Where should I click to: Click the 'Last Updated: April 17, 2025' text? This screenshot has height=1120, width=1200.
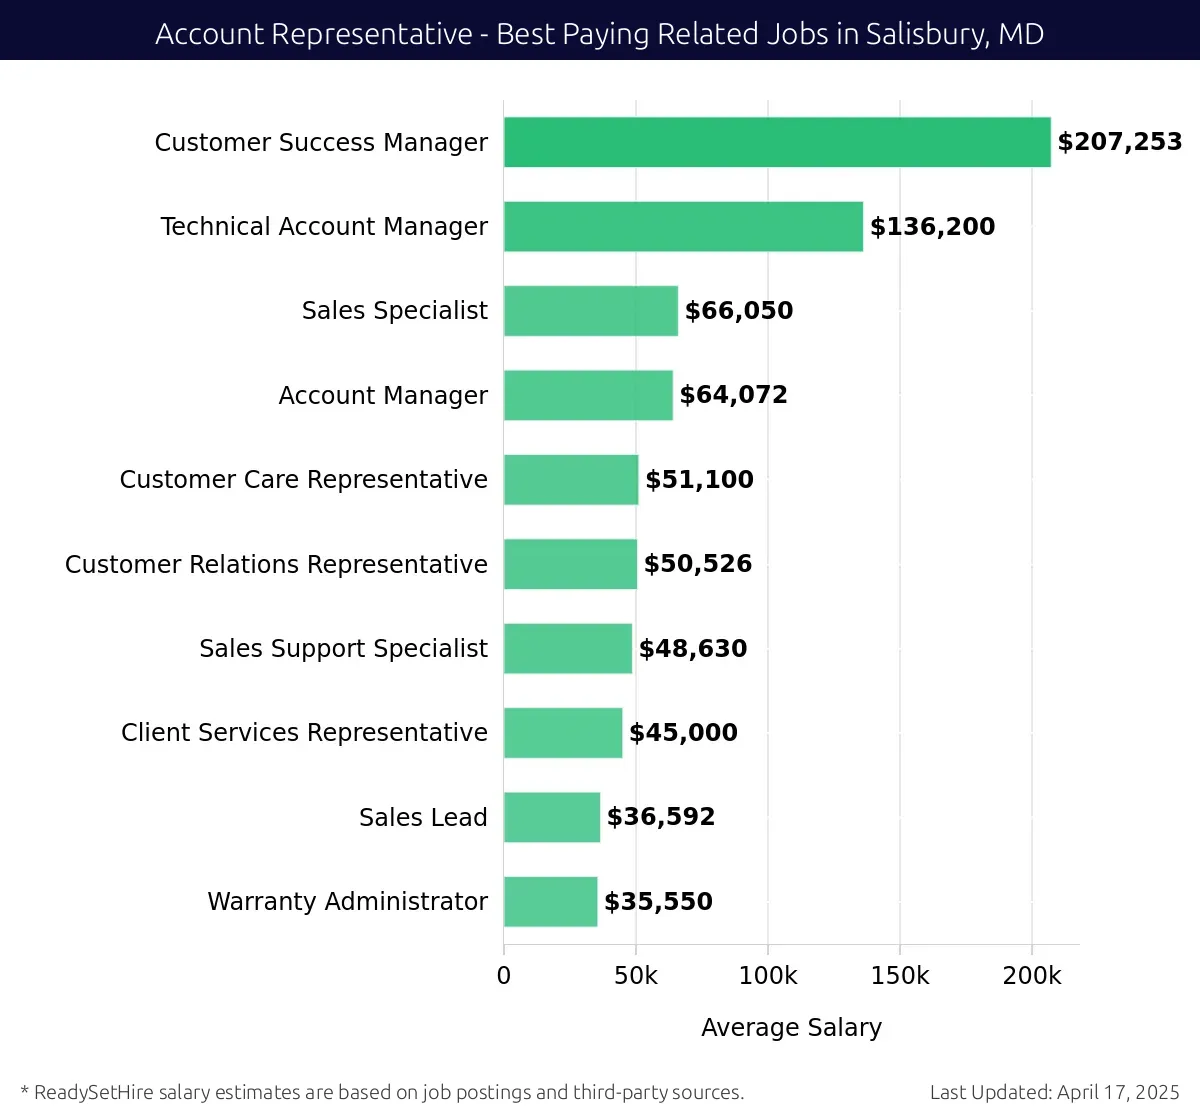1055,1092
